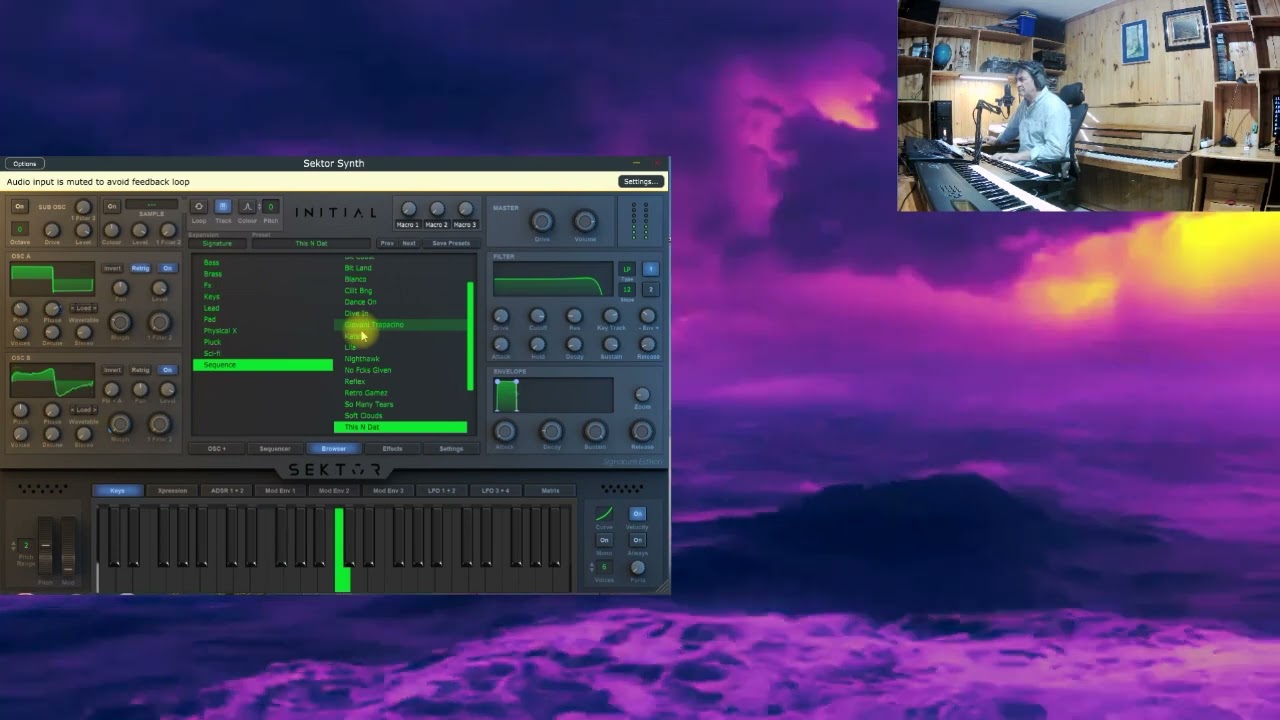This screenshot has height=720, width=1280.
Task: Click the Macro 2 knob
Action: [x=437, y=209]
